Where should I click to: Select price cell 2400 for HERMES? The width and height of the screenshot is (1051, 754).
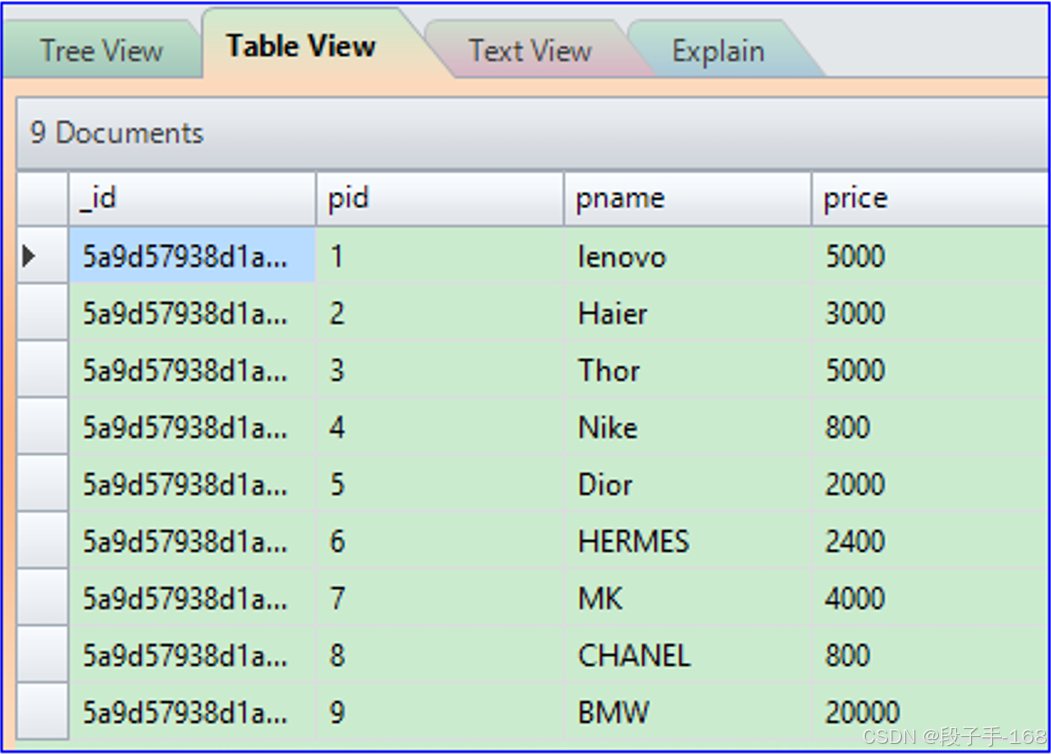pos(931,540)
